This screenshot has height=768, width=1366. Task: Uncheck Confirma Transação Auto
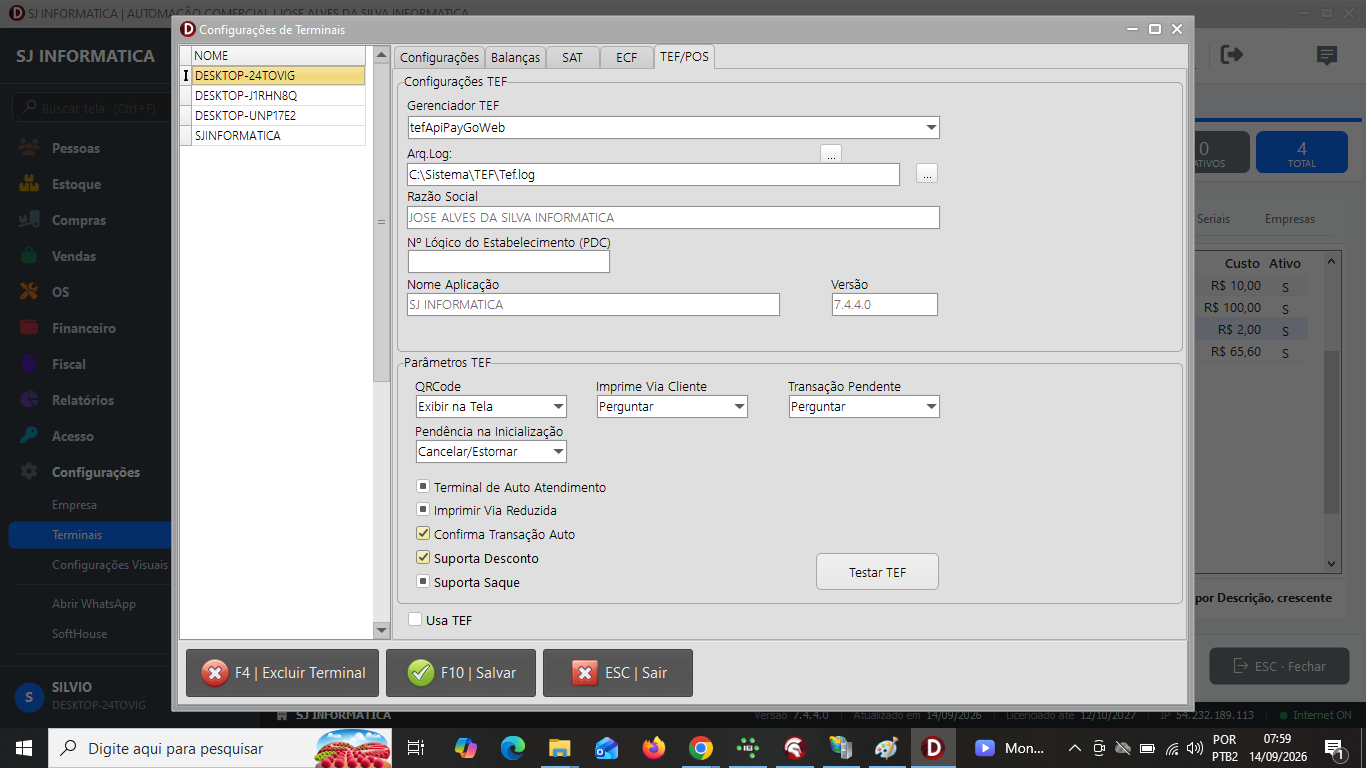pyautogui.click(x=423, y=534)
